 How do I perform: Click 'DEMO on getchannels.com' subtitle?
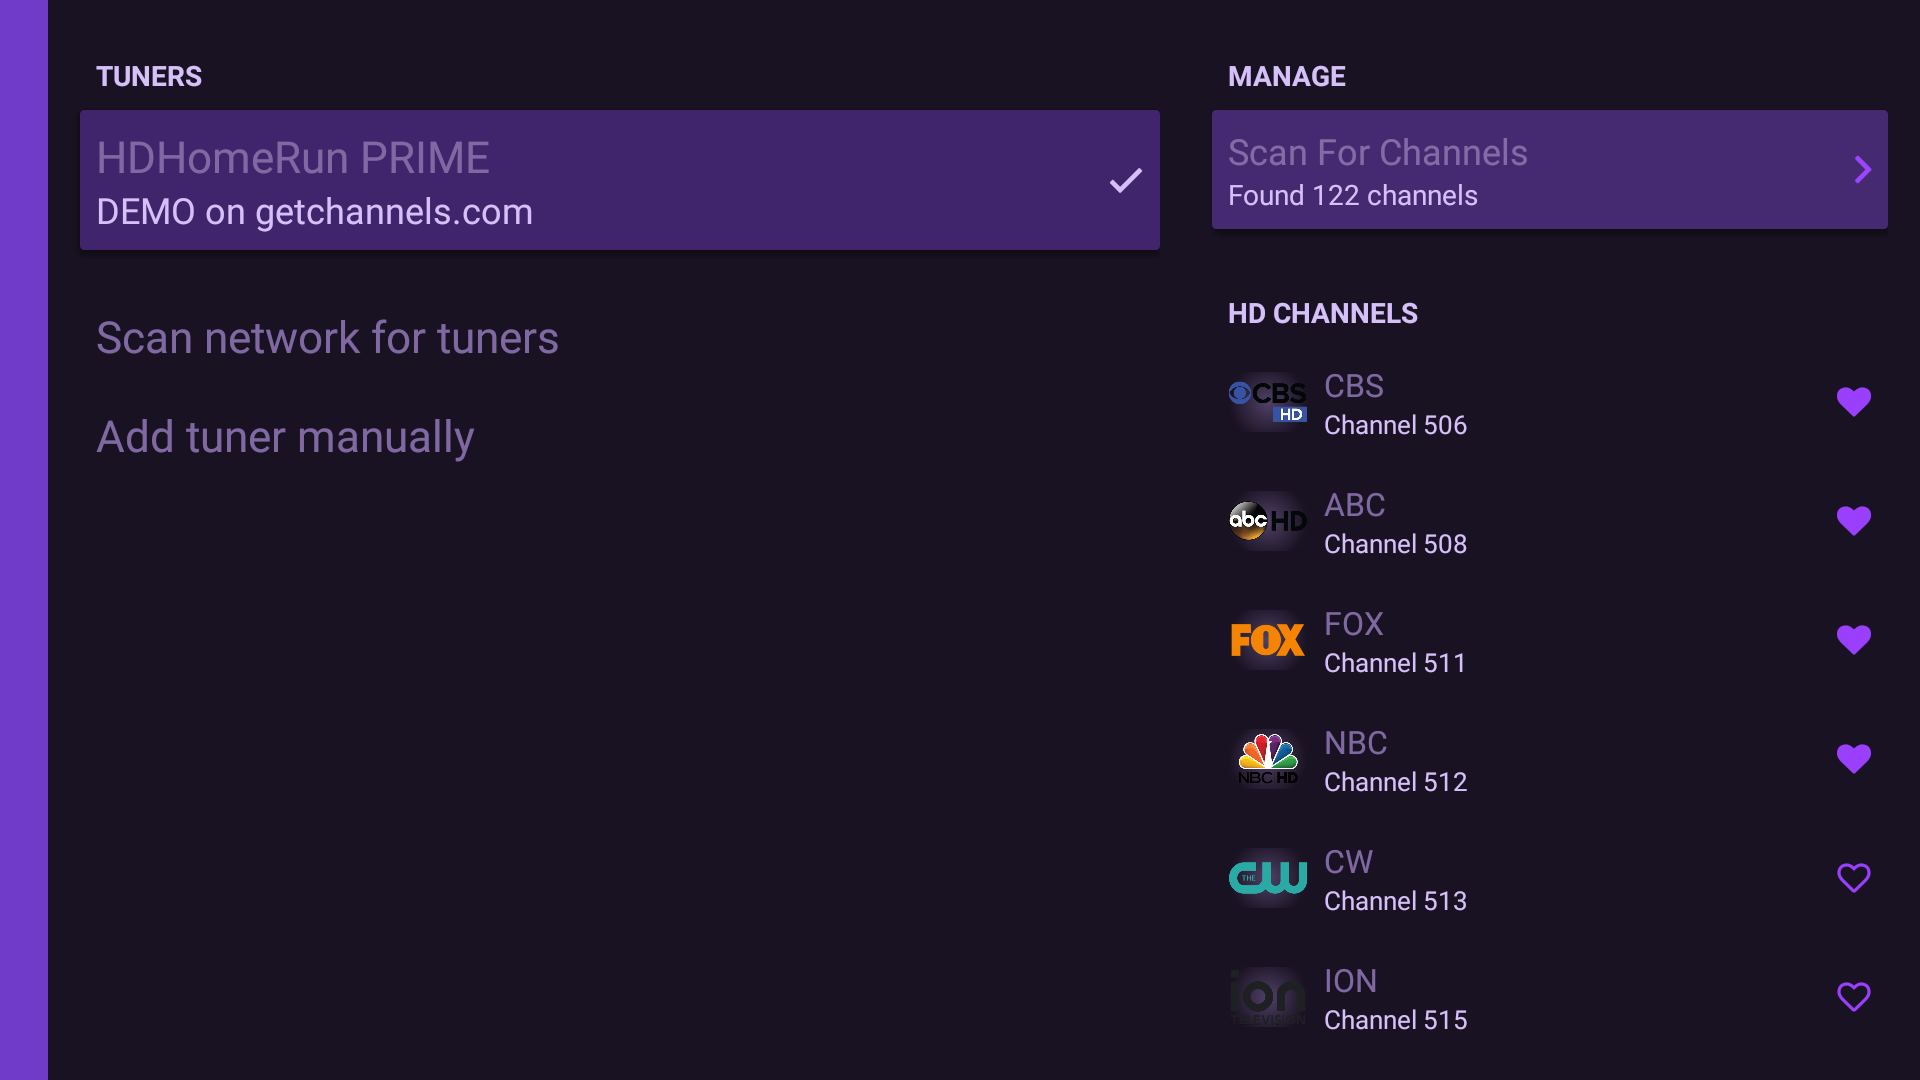tap(314, 212)
